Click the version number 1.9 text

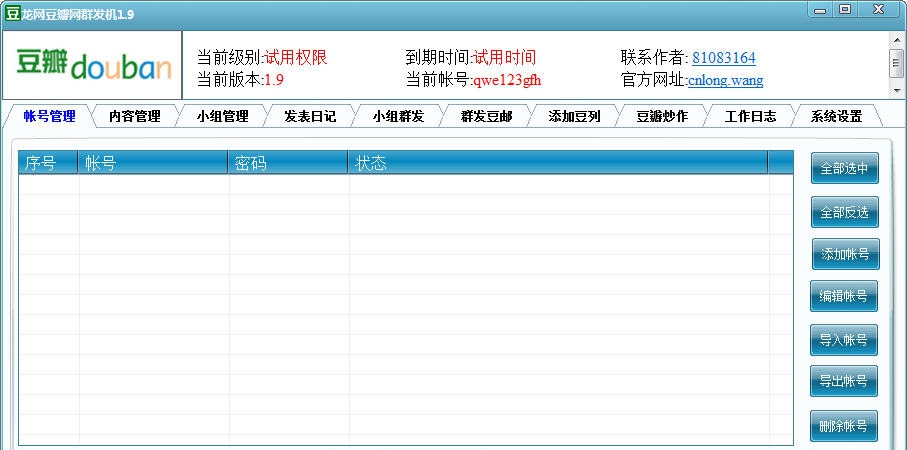tap(274, 80)
